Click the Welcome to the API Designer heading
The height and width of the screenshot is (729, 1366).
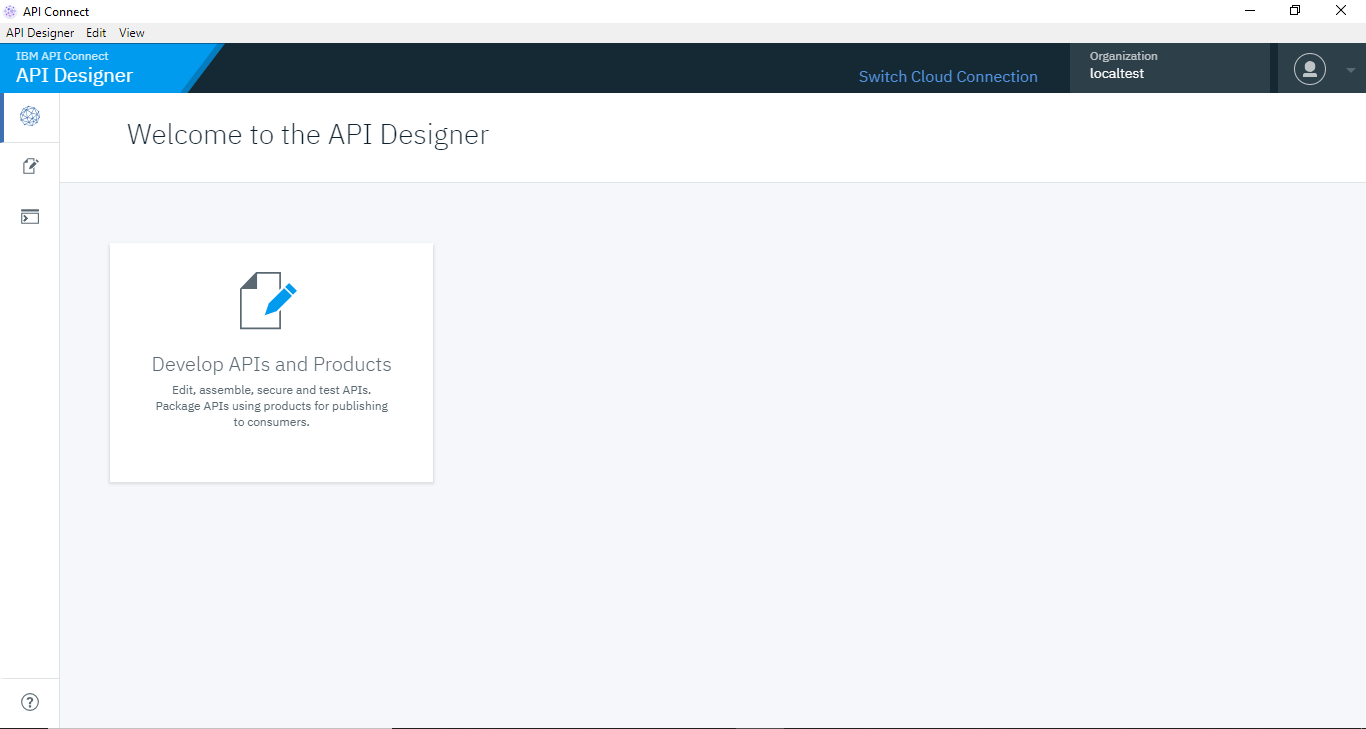pos(308,135)
